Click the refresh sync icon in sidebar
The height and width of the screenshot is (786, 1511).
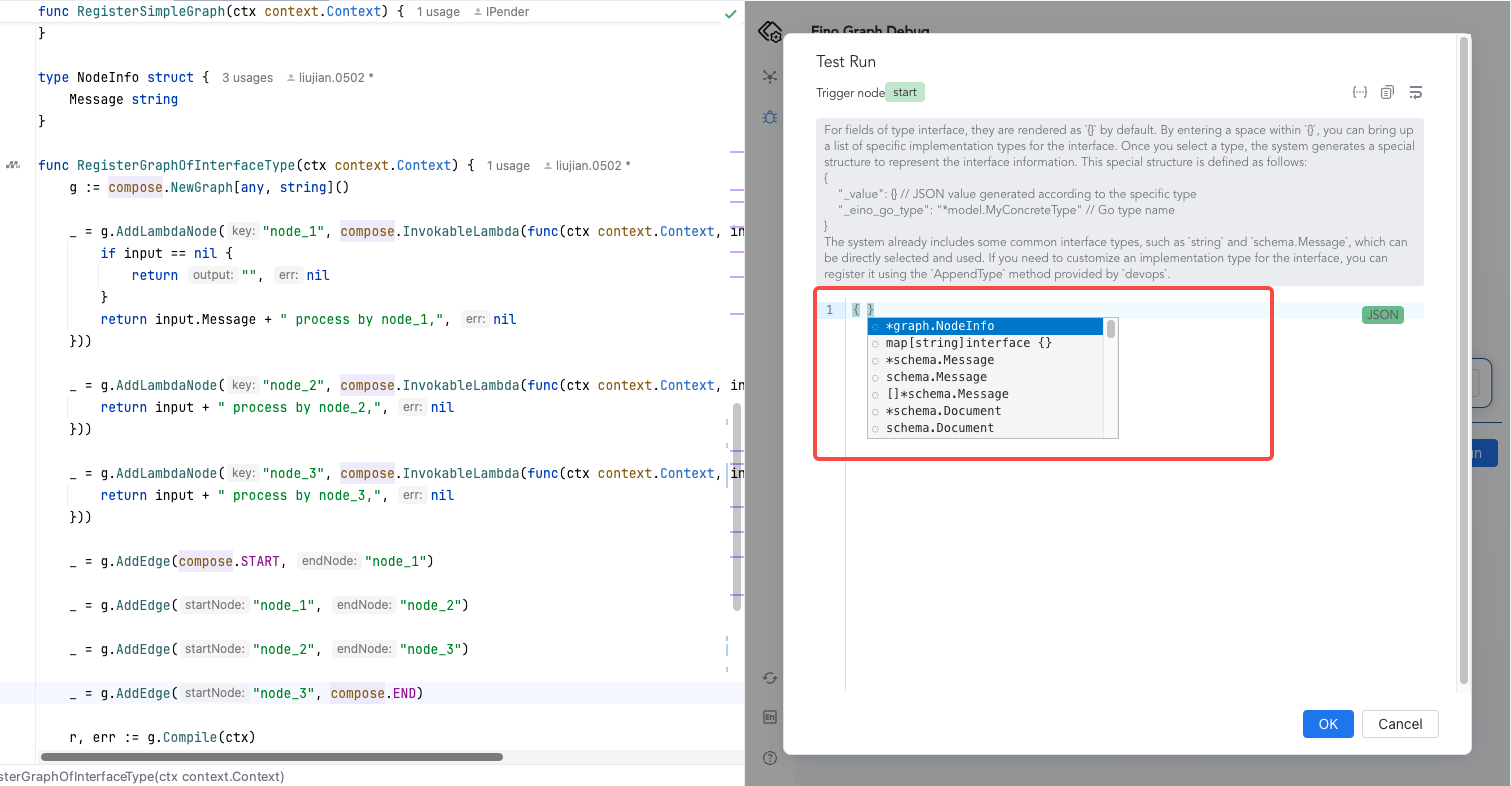[769, 678]
